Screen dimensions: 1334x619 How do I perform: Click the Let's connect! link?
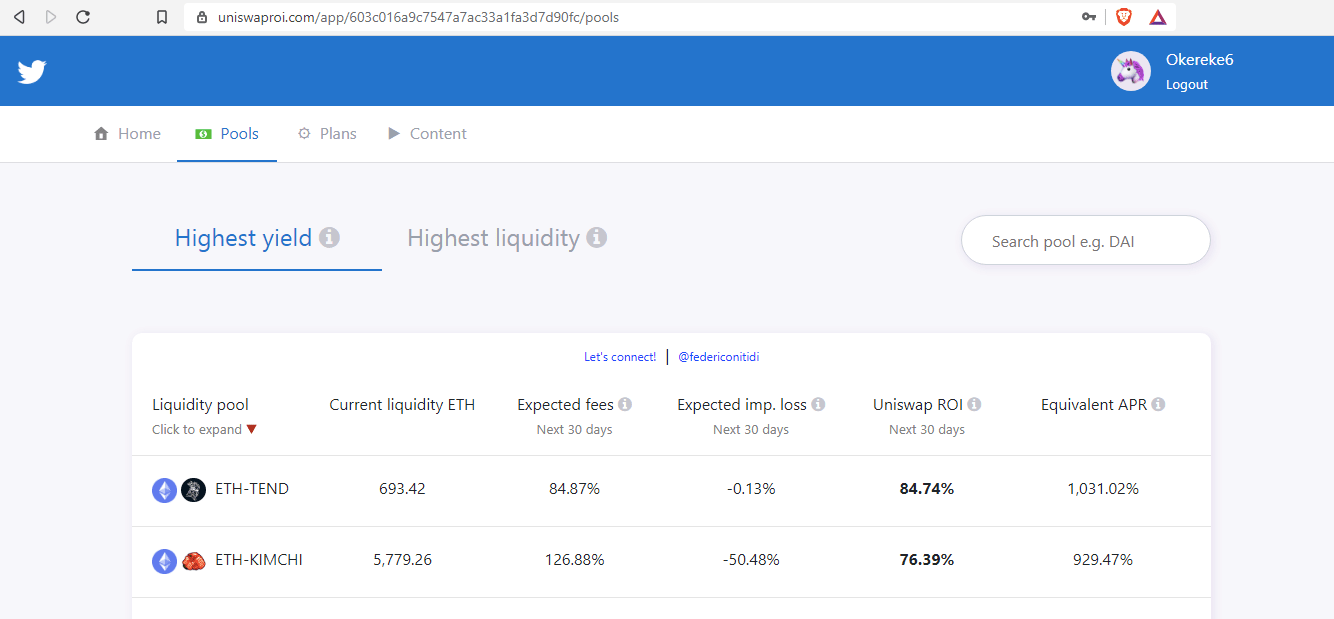[620, 357]
